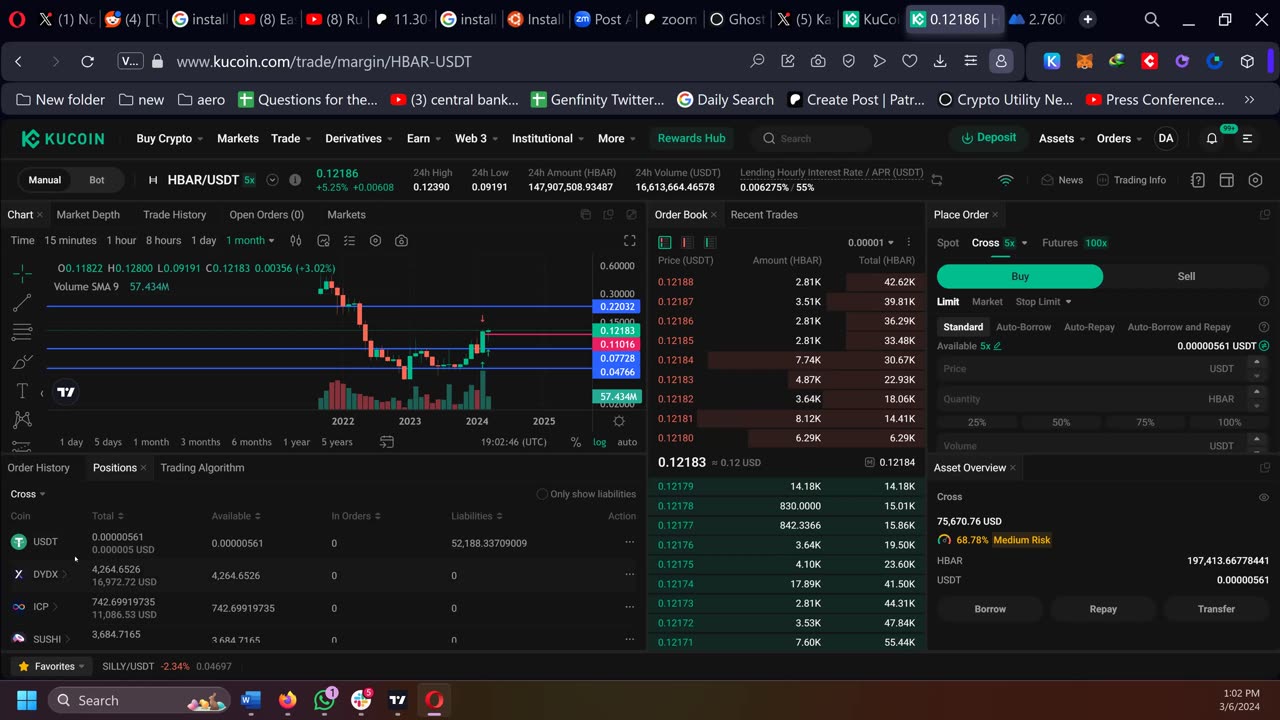Click the Borrow button
The height and width of the screenshot is (720, 1280).
[990, 609]
